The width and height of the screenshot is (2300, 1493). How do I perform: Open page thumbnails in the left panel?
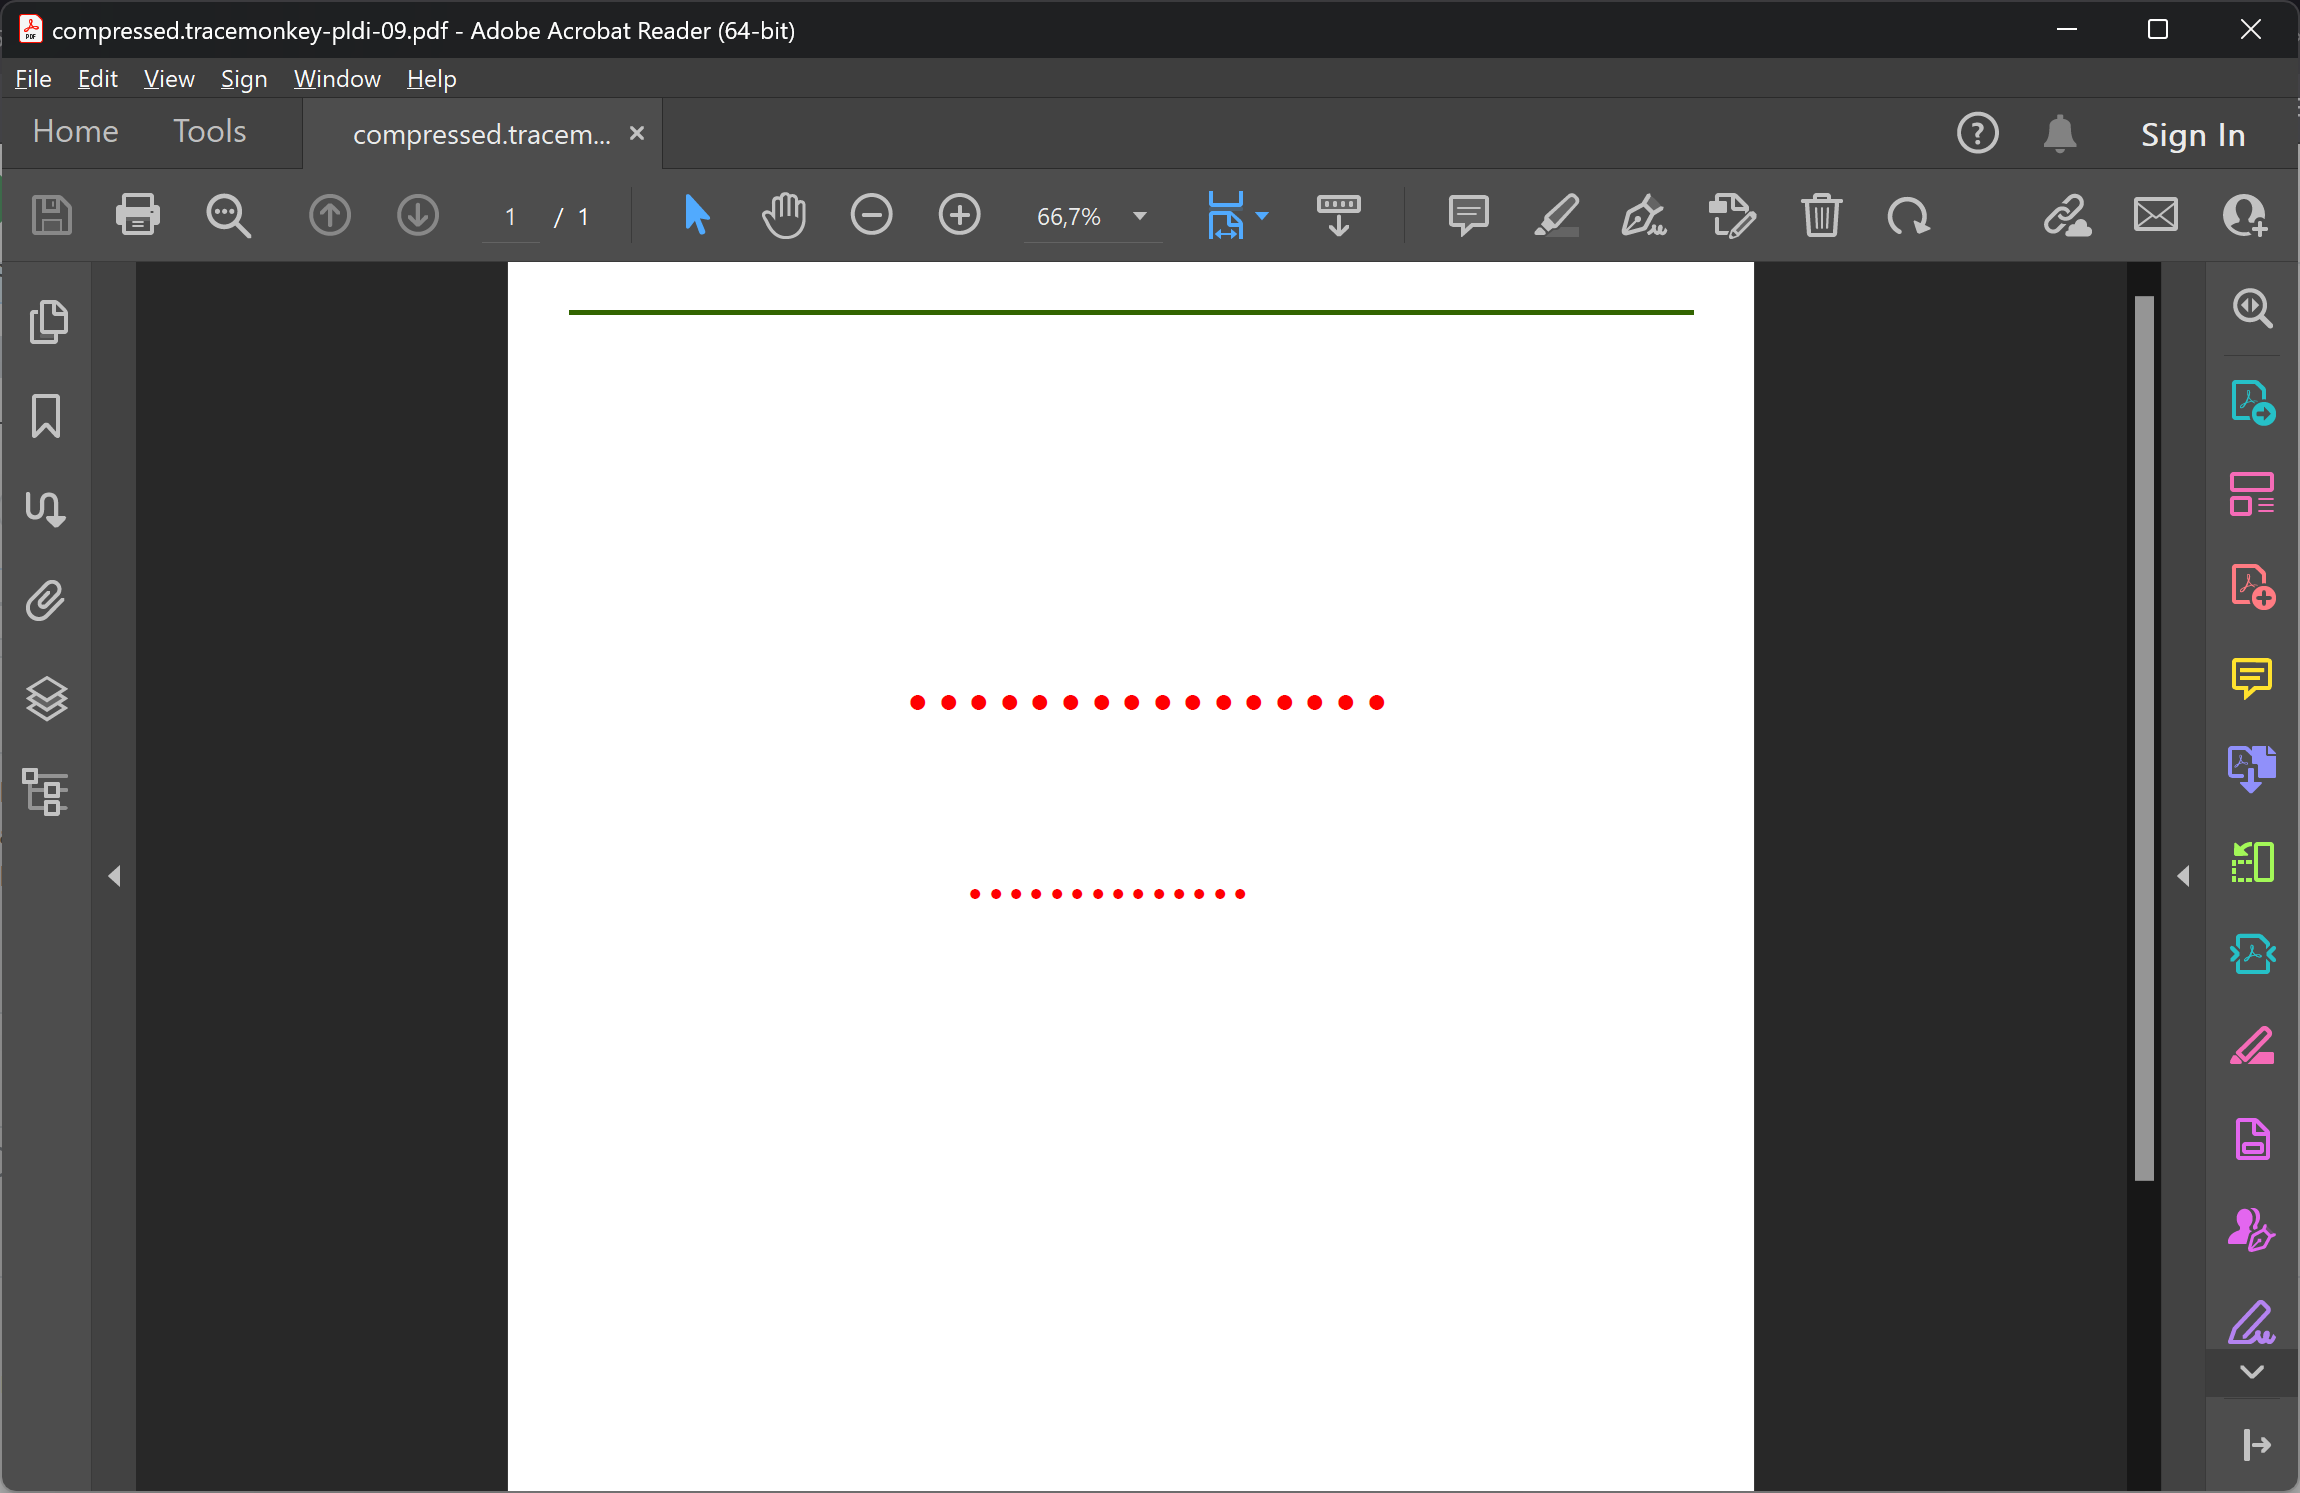click(x=47, y=321)
